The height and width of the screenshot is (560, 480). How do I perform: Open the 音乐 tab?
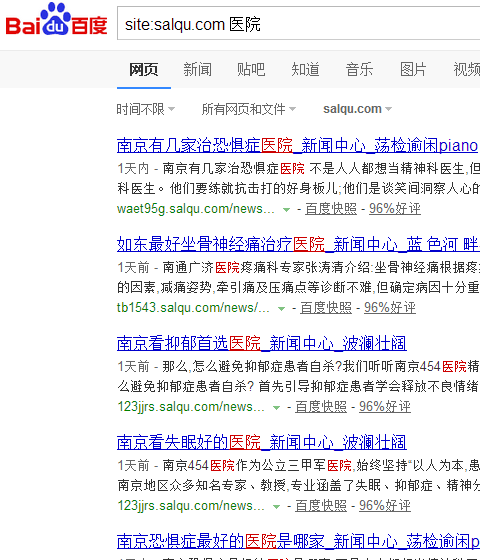coord(359,69)
